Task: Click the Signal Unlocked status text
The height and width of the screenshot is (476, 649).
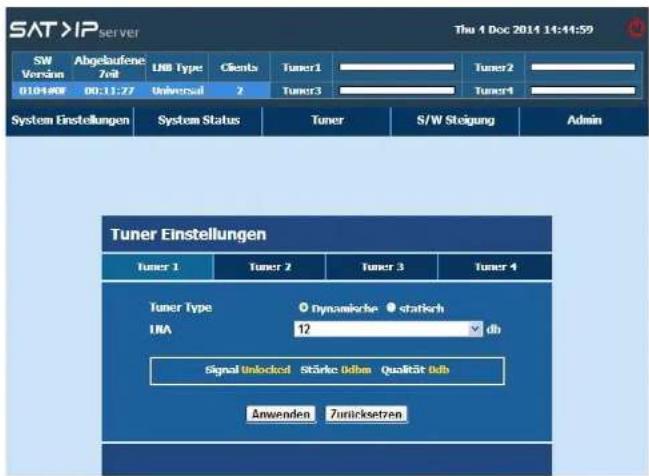Action: 248,370
